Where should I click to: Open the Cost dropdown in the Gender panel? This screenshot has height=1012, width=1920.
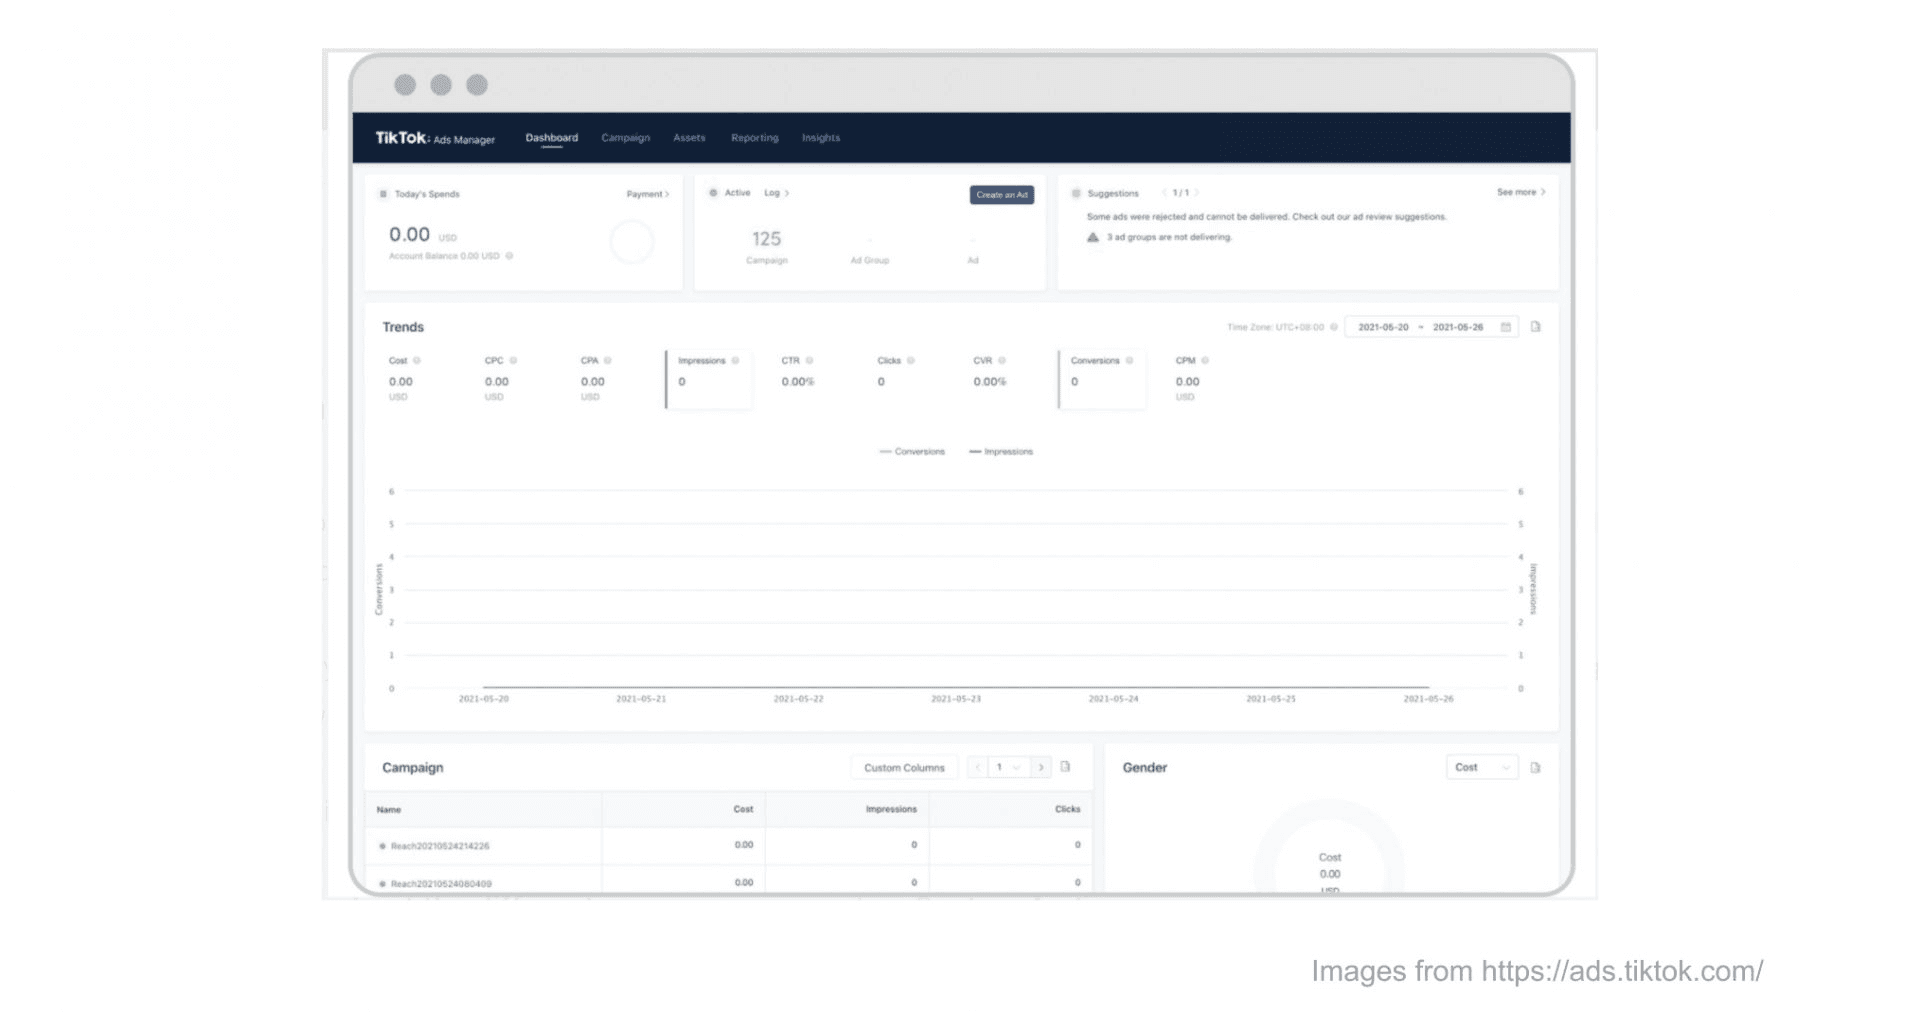tap(1481, 767)
